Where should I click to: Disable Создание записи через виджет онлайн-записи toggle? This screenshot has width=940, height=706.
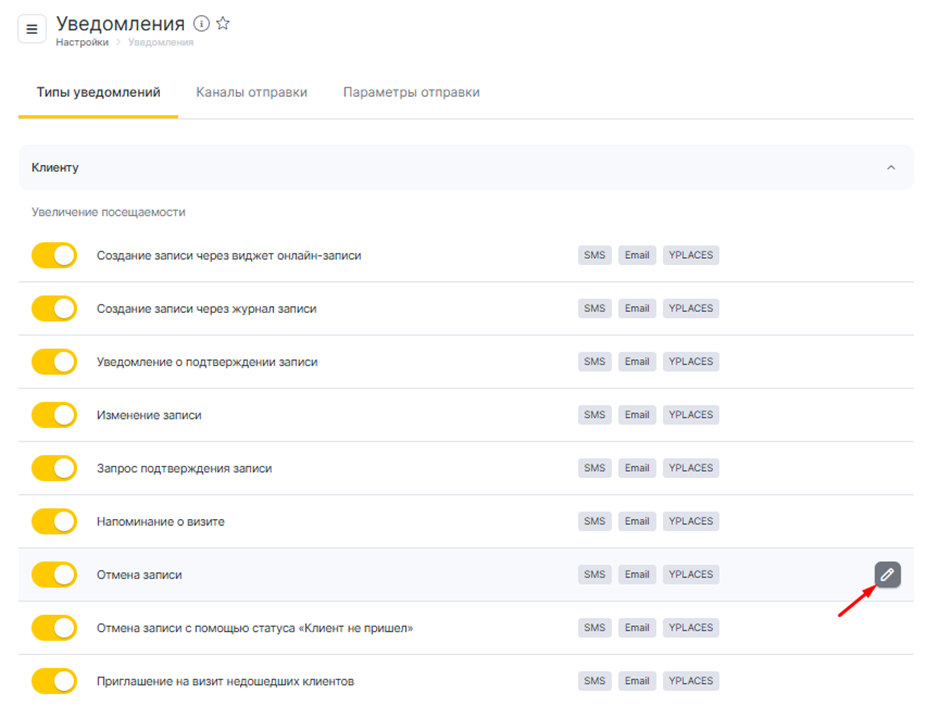54,256
